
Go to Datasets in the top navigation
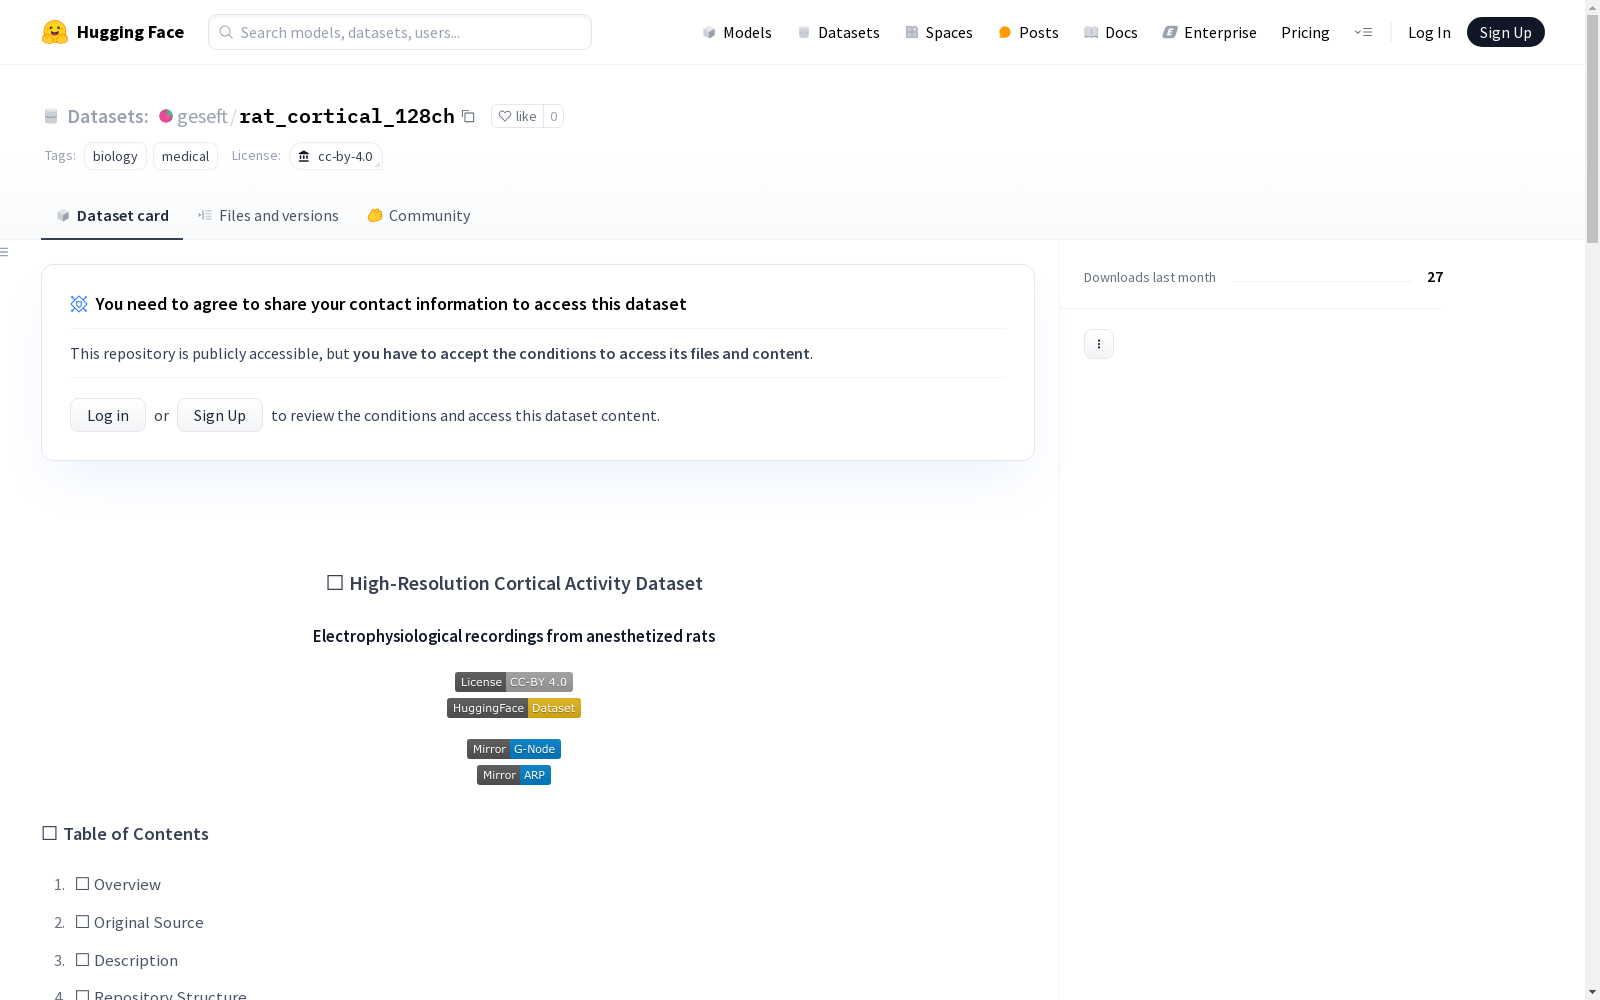[x=838, y=32]
